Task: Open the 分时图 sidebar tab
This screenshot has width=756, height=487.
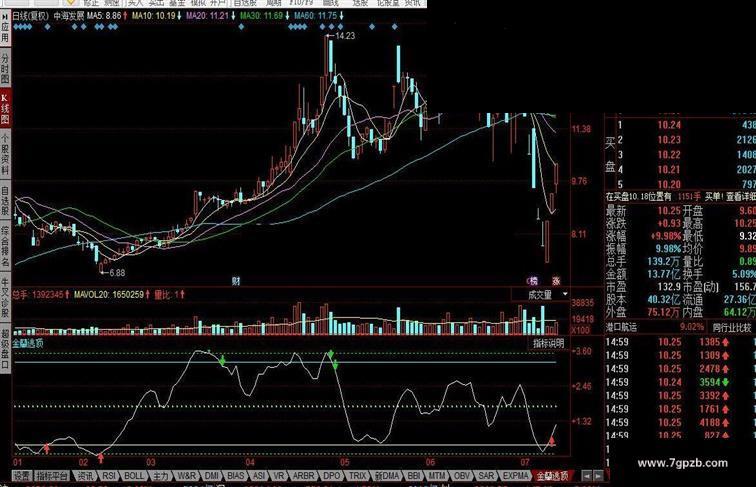Action: click(x=5, y=68)
